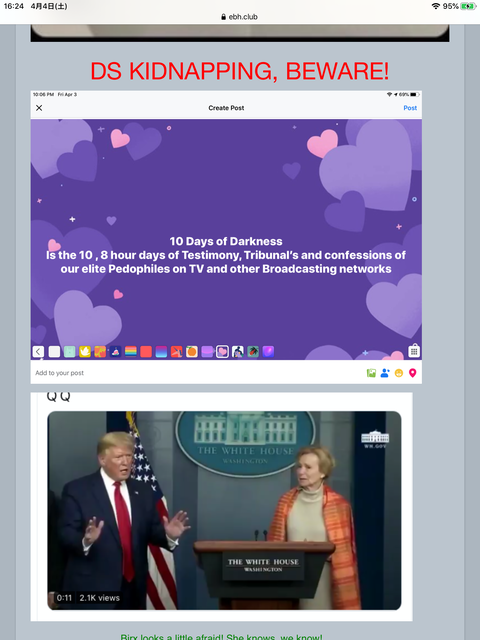Collapse background picker with left chevron
The width and height of the screenshot is (480, 640).
point(38,351)
